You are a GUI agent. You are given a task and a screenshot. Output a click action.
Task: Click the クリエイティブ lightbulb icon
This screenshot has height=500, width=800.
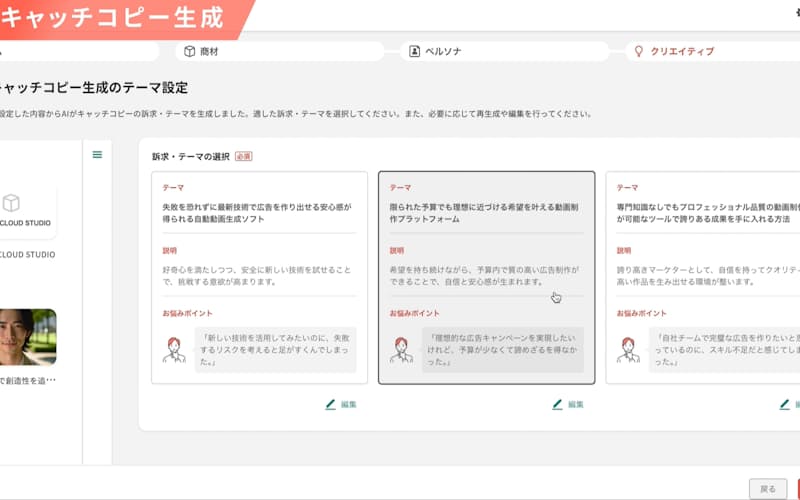tap(638, 52)
